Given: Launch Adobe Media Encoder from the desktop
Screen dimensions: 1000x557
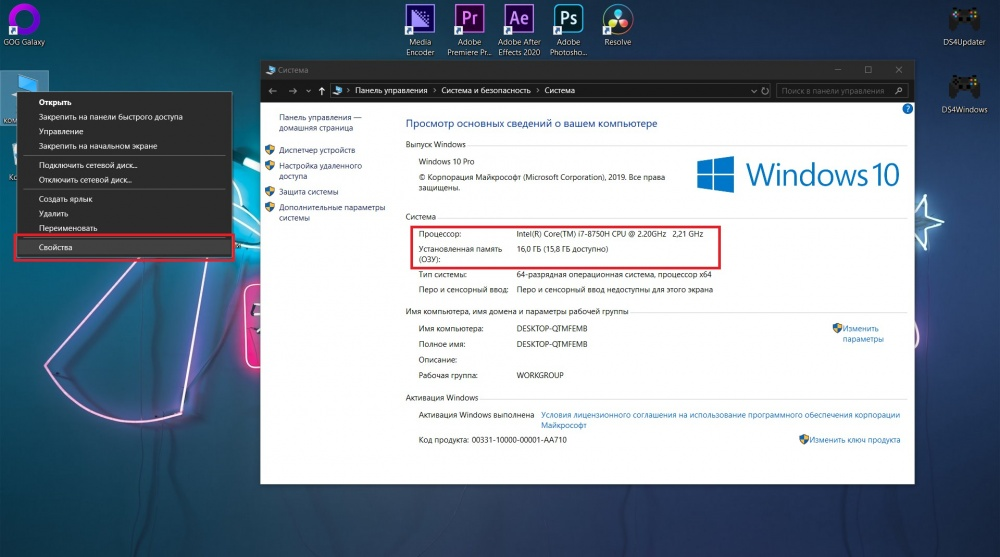Looking at the screenshot, I should tap(420, 29).
